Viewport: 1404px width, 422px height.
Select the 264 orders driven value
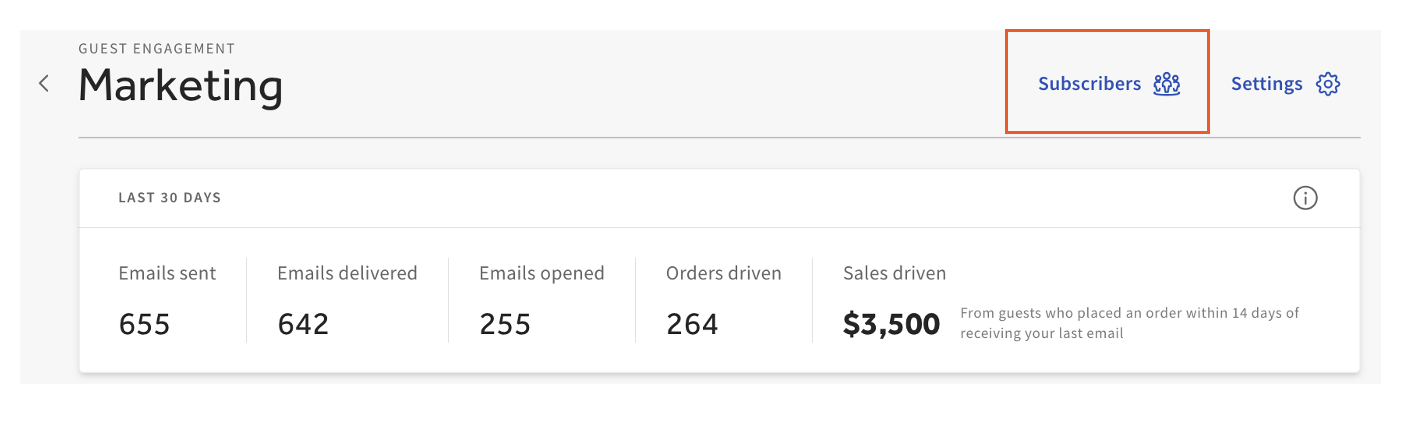coord(692,324)
